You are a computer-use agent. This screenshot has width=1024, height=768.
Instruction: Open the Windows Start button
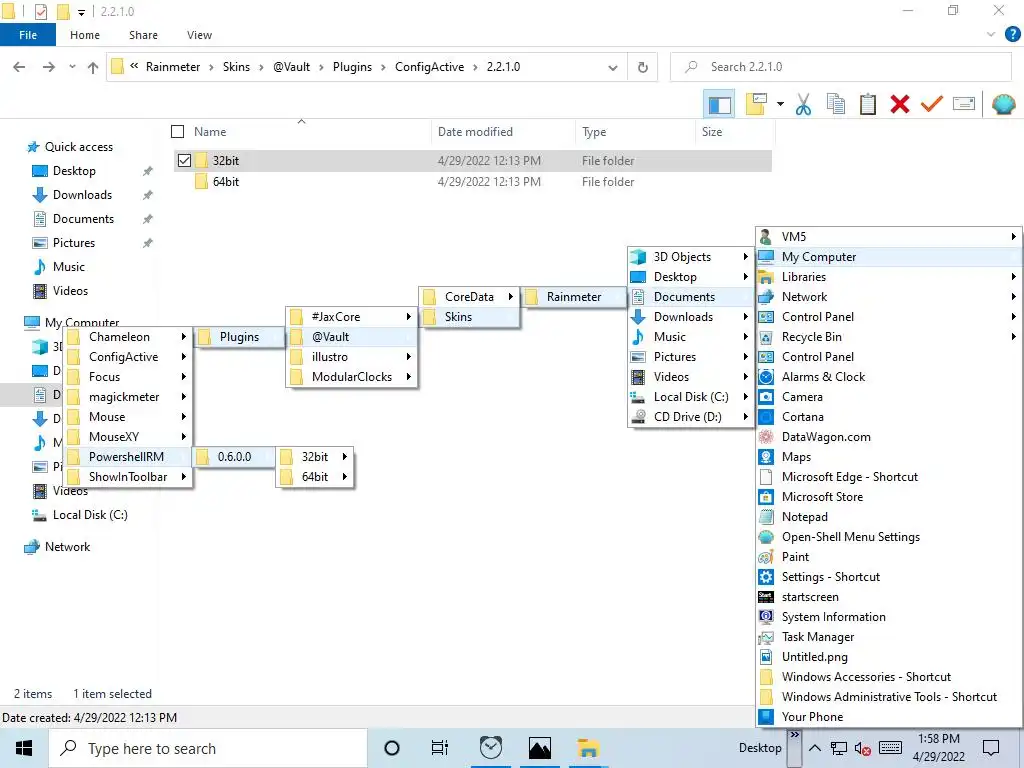[24, 748]
